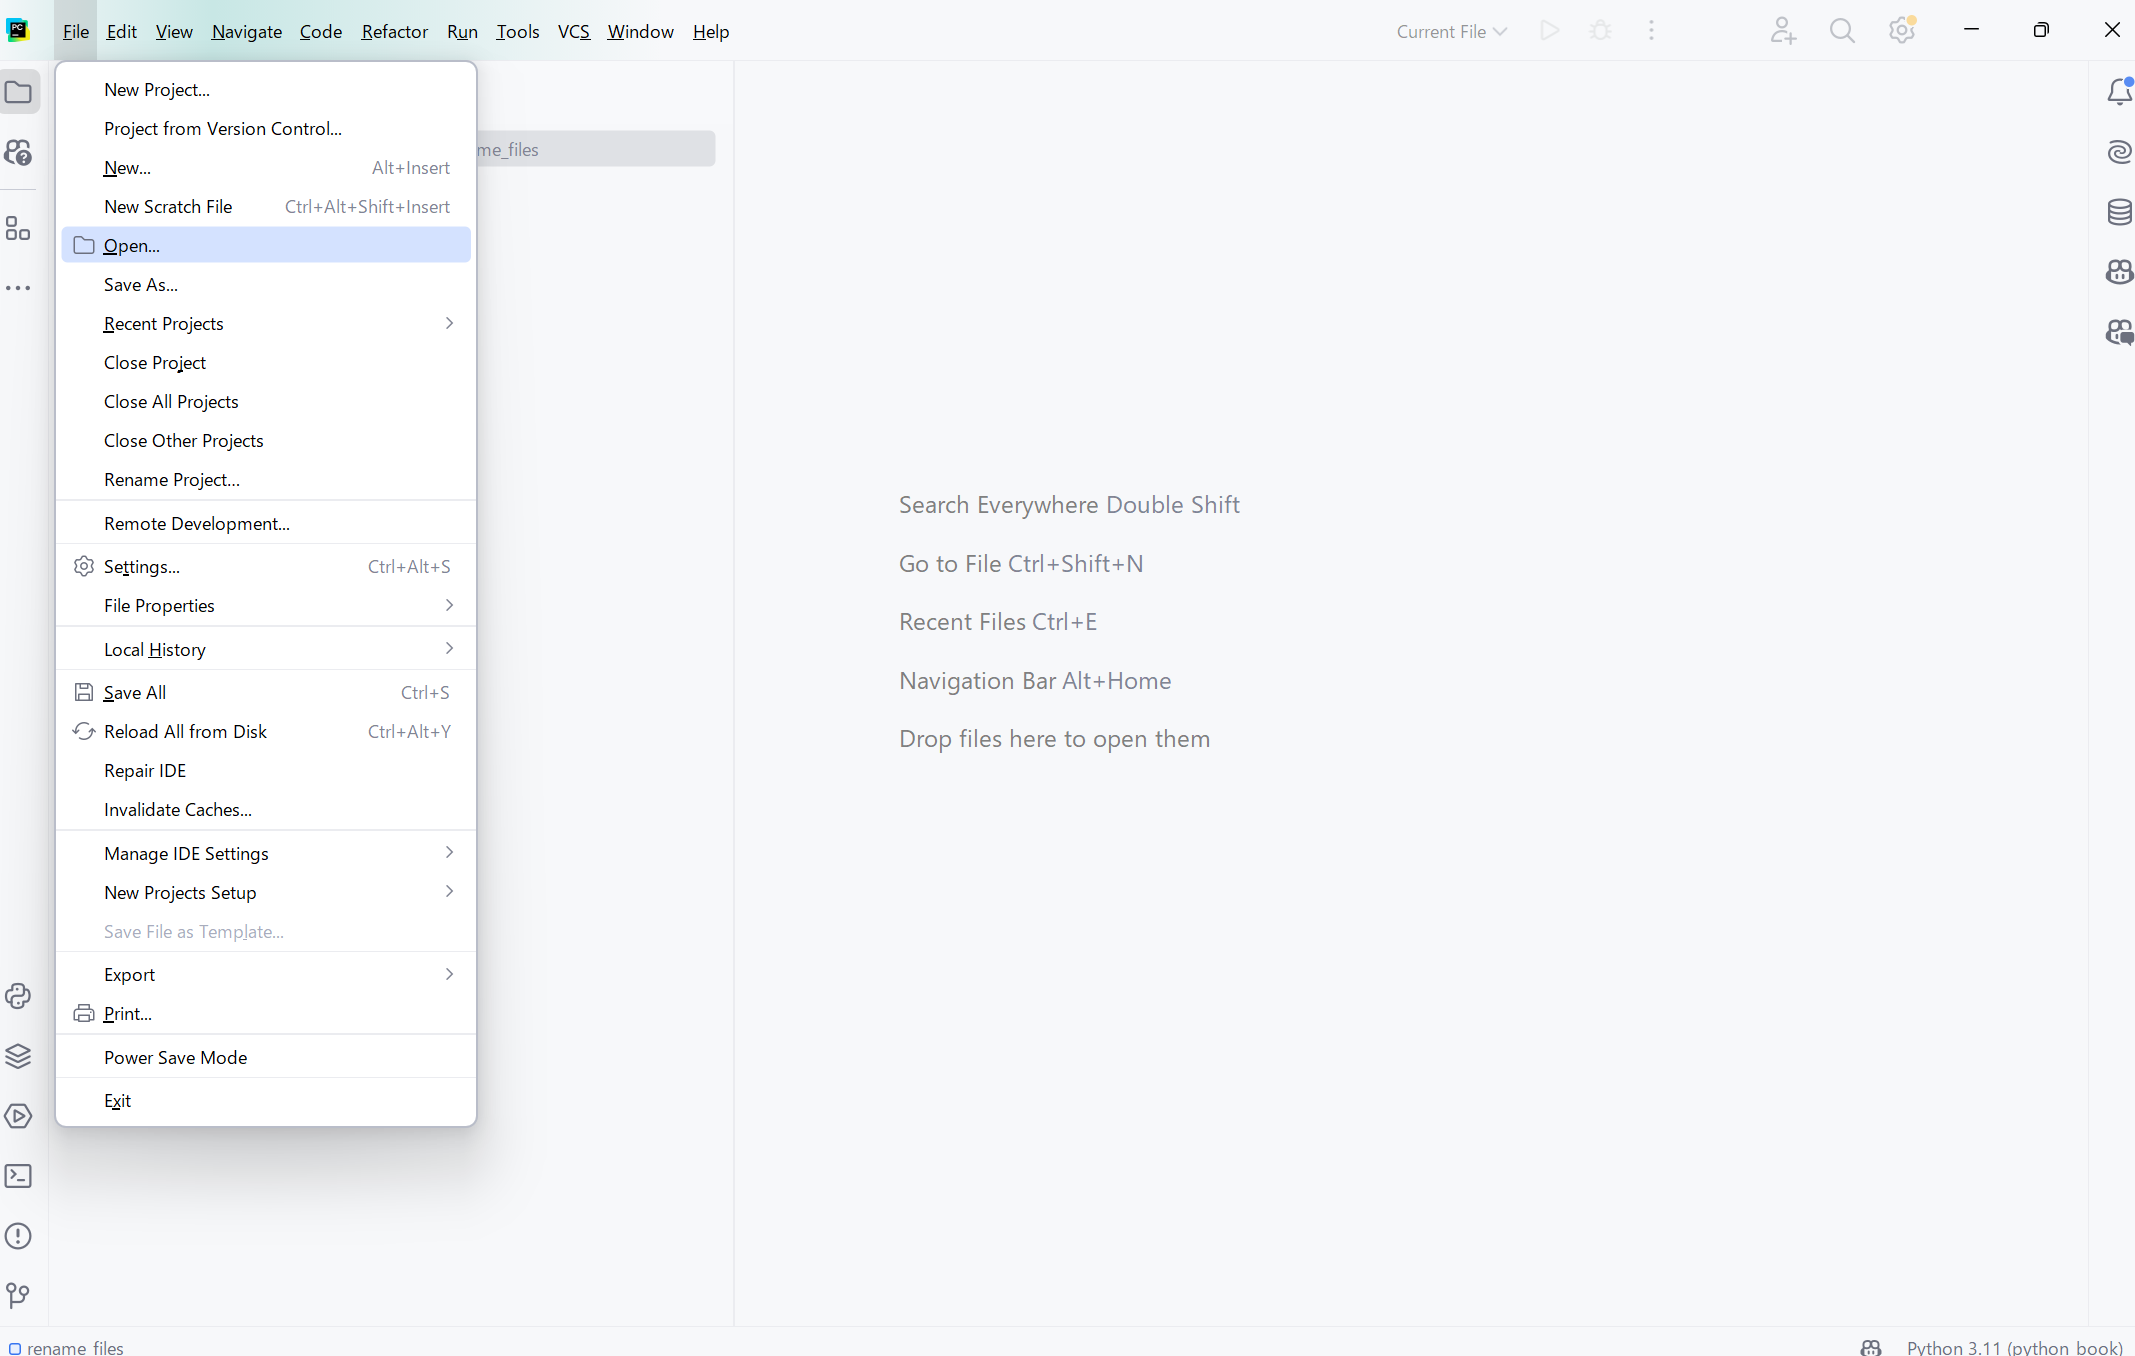Click the Search Everywhere magnifier icon
2135x1356 pixels.
(x=1842, y=31)
